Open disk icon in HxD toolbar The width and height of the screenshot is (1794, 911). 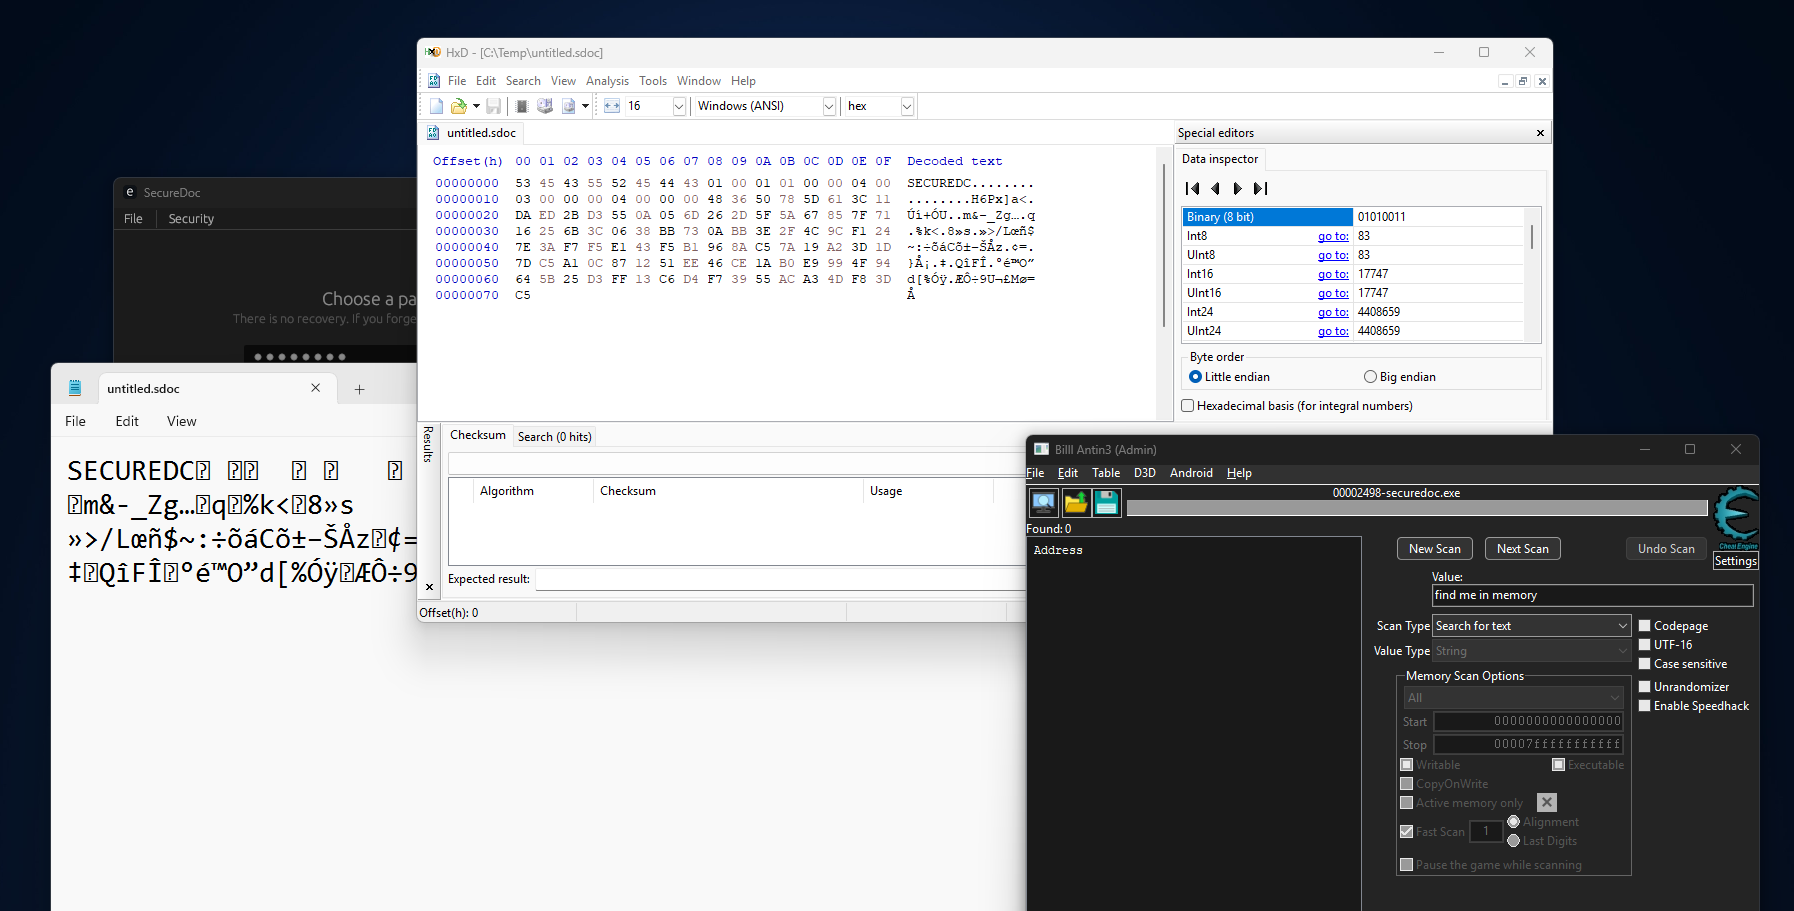click(x=545, y=106)
